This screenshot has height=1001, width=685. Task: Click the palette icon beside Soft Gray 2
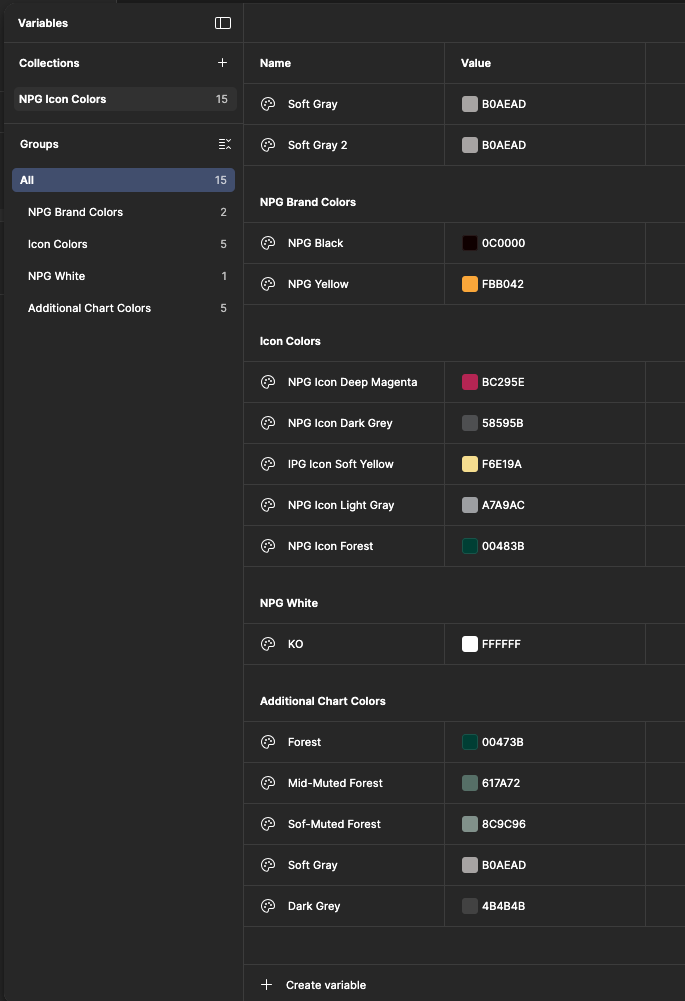tap(268, 145)
